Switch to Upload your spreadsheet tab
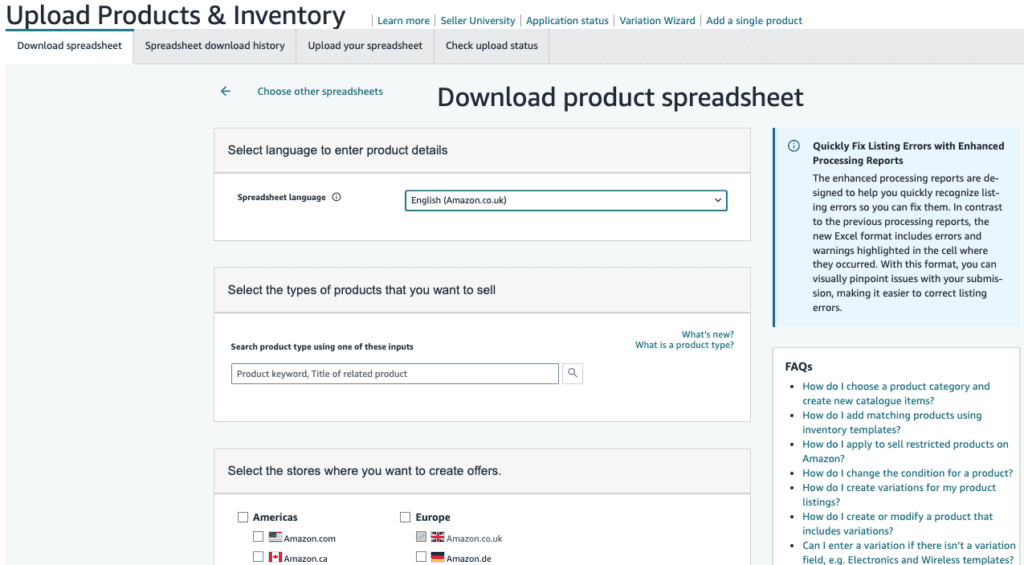1024x565 pixels. click(365, 46)
